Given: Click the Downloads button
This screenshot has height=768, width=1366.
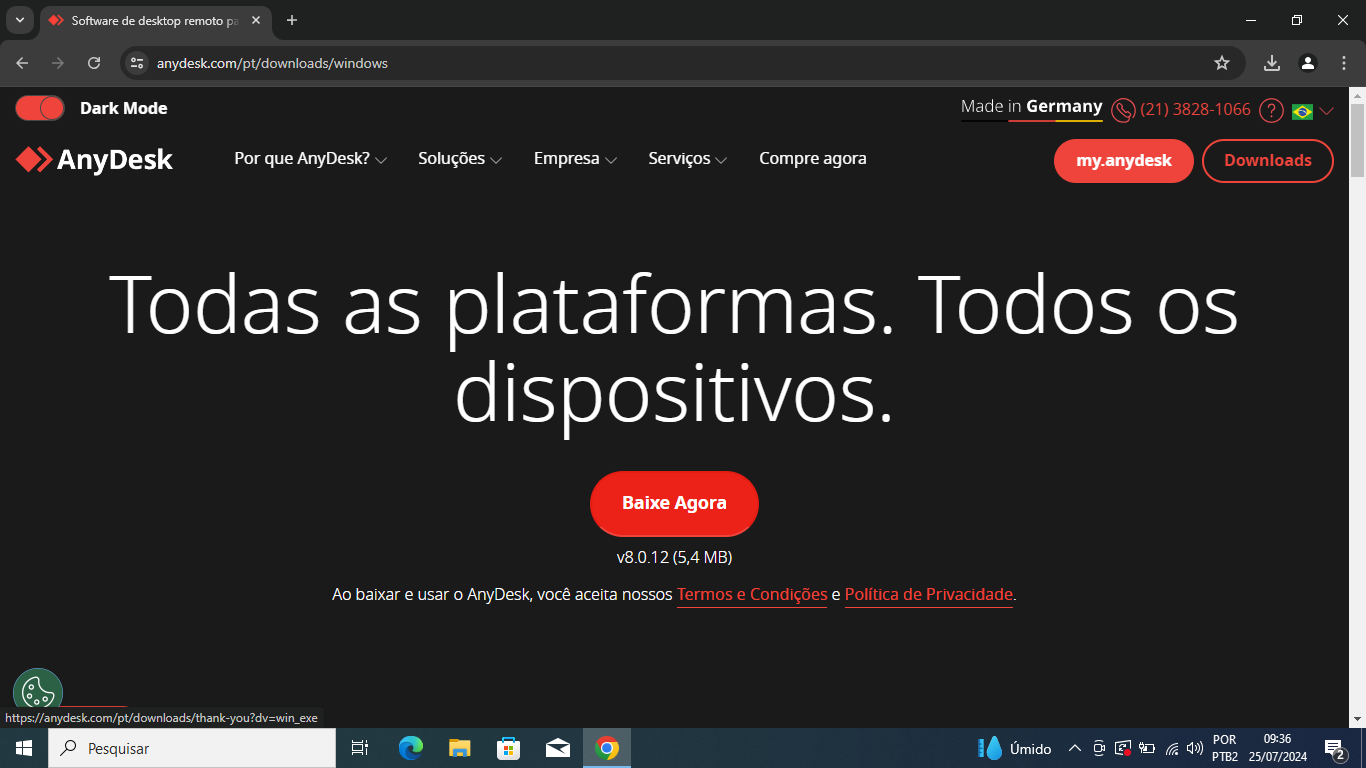Looking at the screenshot, I should click(1267, 160).
